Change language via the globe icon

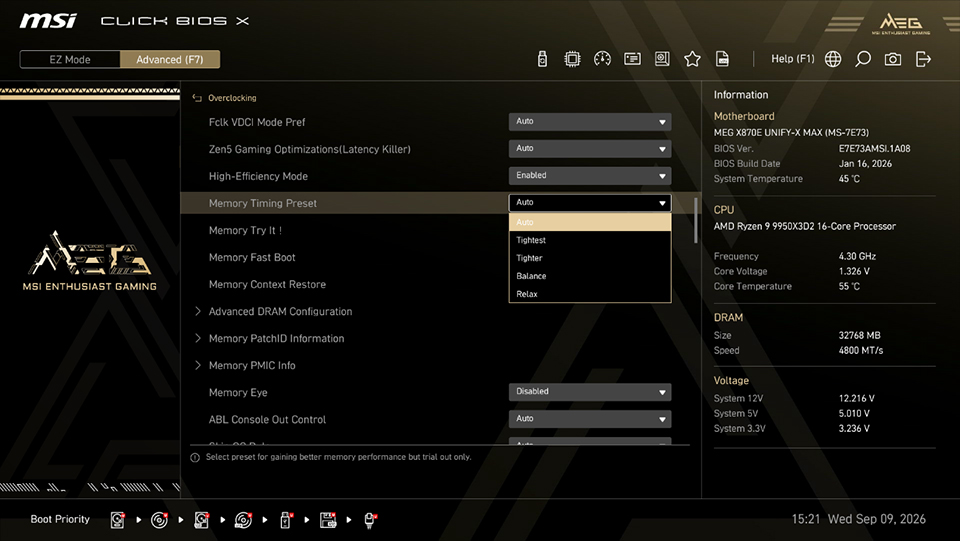833,59
